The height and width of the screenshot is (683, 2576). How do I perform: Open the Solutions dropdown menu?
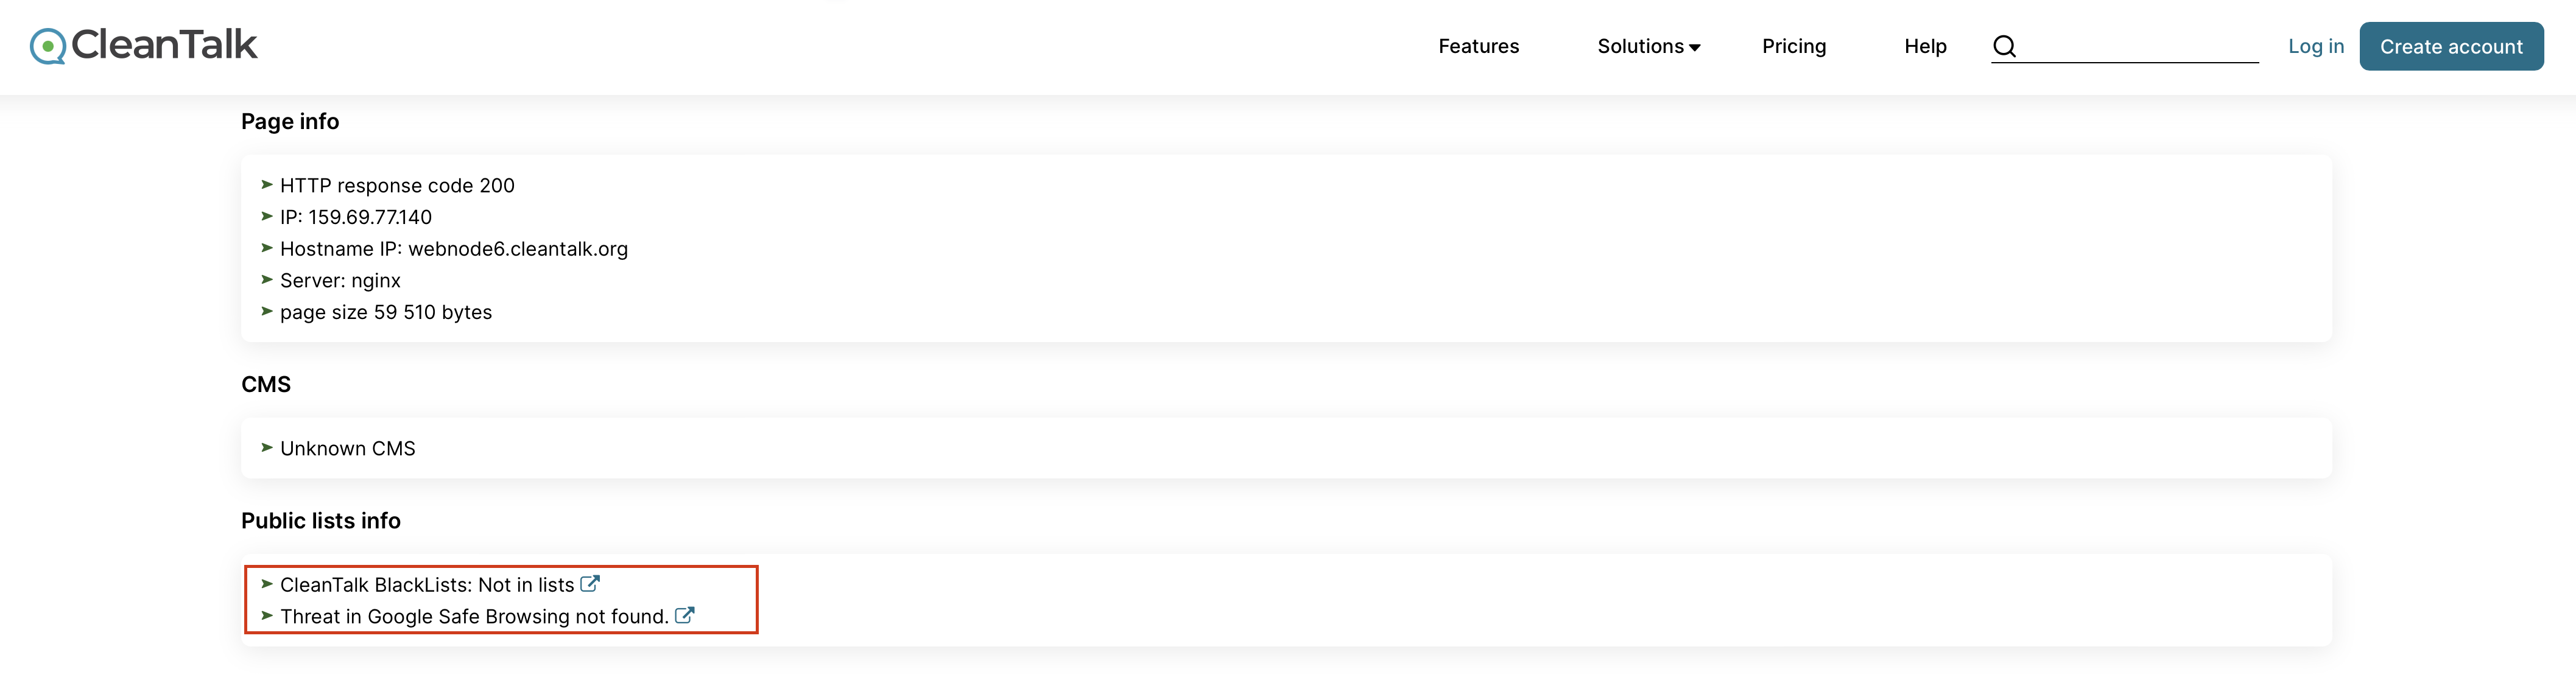1648,44
